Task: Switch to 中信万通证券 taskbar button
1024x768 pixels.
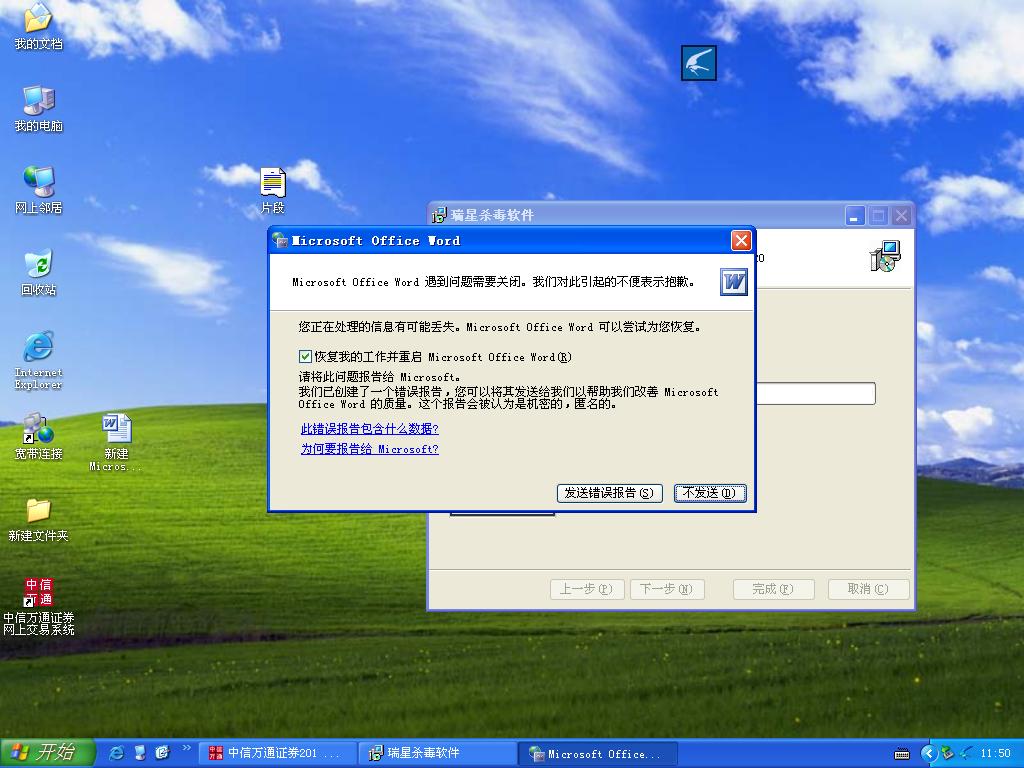Action: (x=278, y=754)
